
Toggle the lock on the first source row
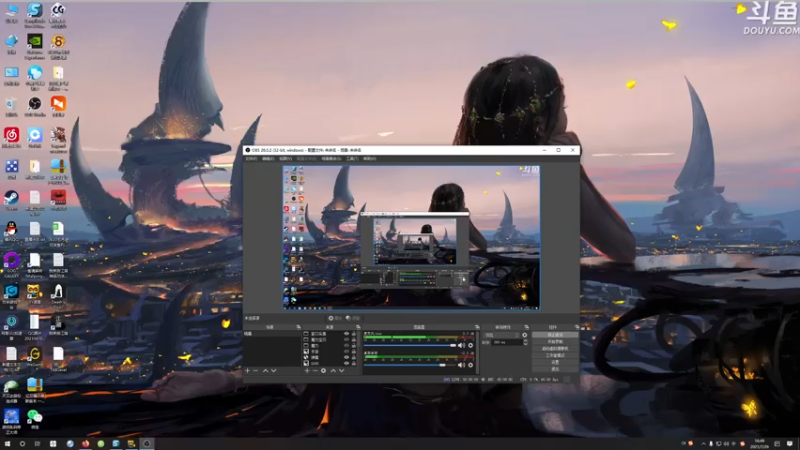354,334
